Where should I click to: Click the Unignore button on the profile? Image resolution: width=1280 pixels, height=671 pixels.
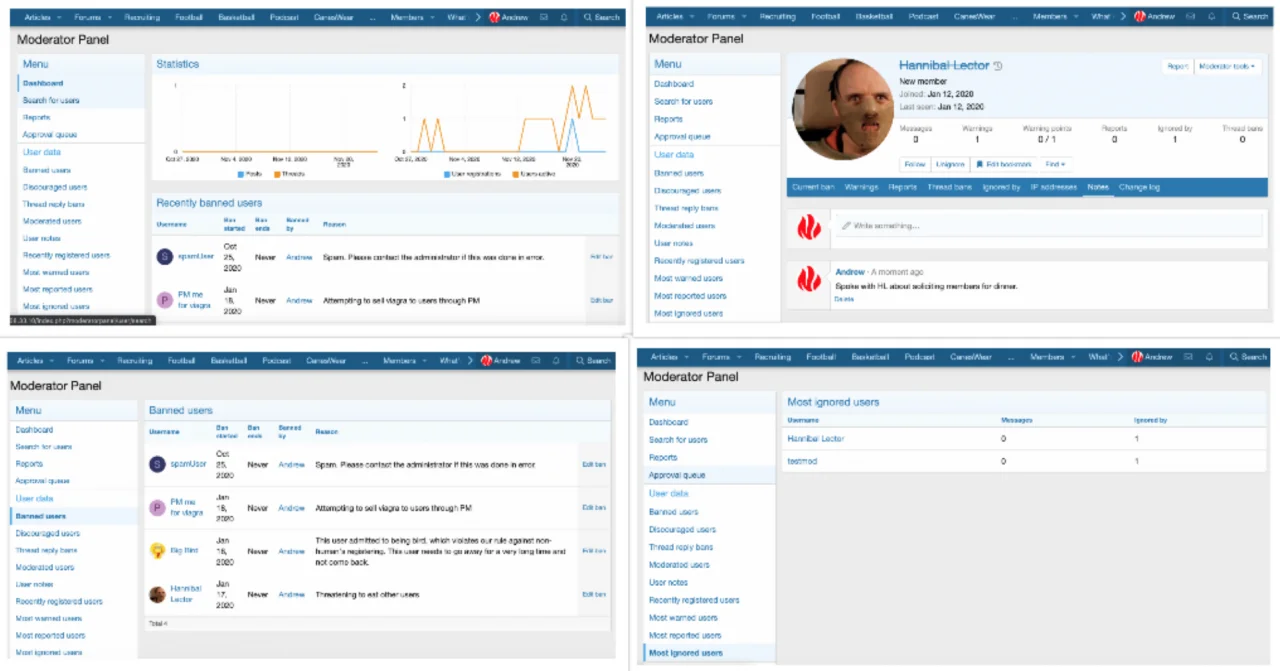coord(950,164)
